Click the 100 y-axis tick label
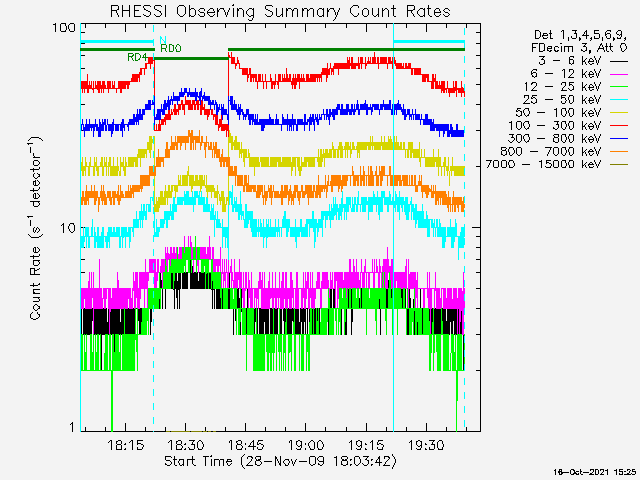Image resolution: width=640 pixels, height=480 pixels. click(64, 28)
